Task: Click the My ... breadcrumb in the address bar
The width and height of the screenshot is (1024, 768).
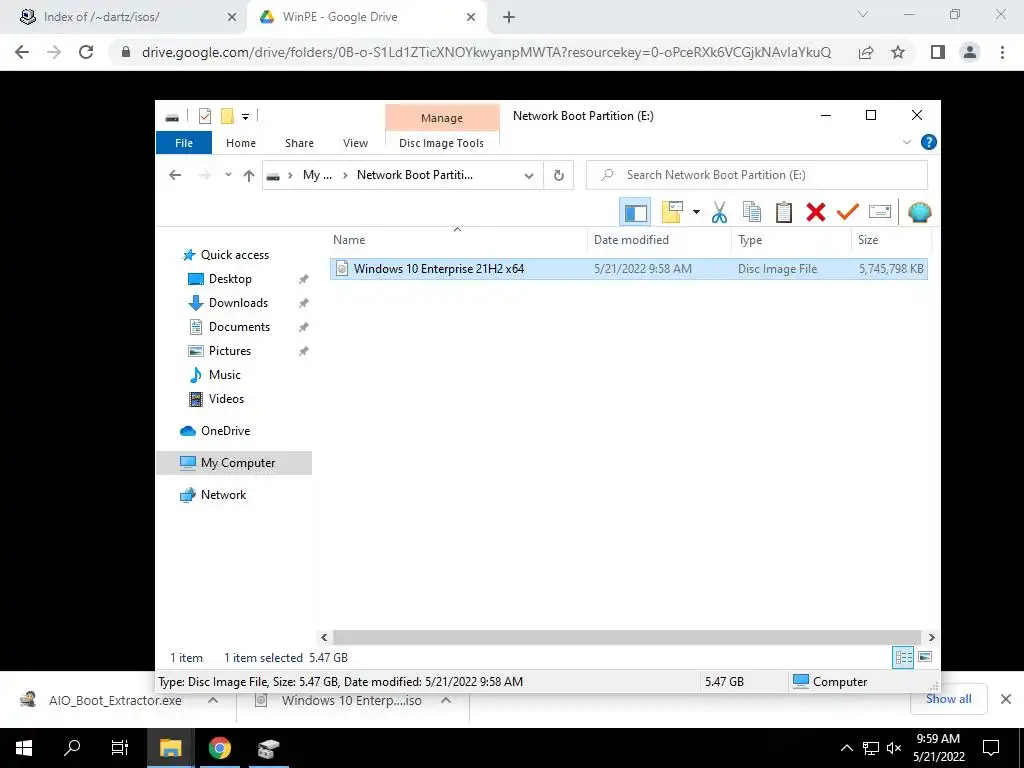Action: click(x=317, y=175)
